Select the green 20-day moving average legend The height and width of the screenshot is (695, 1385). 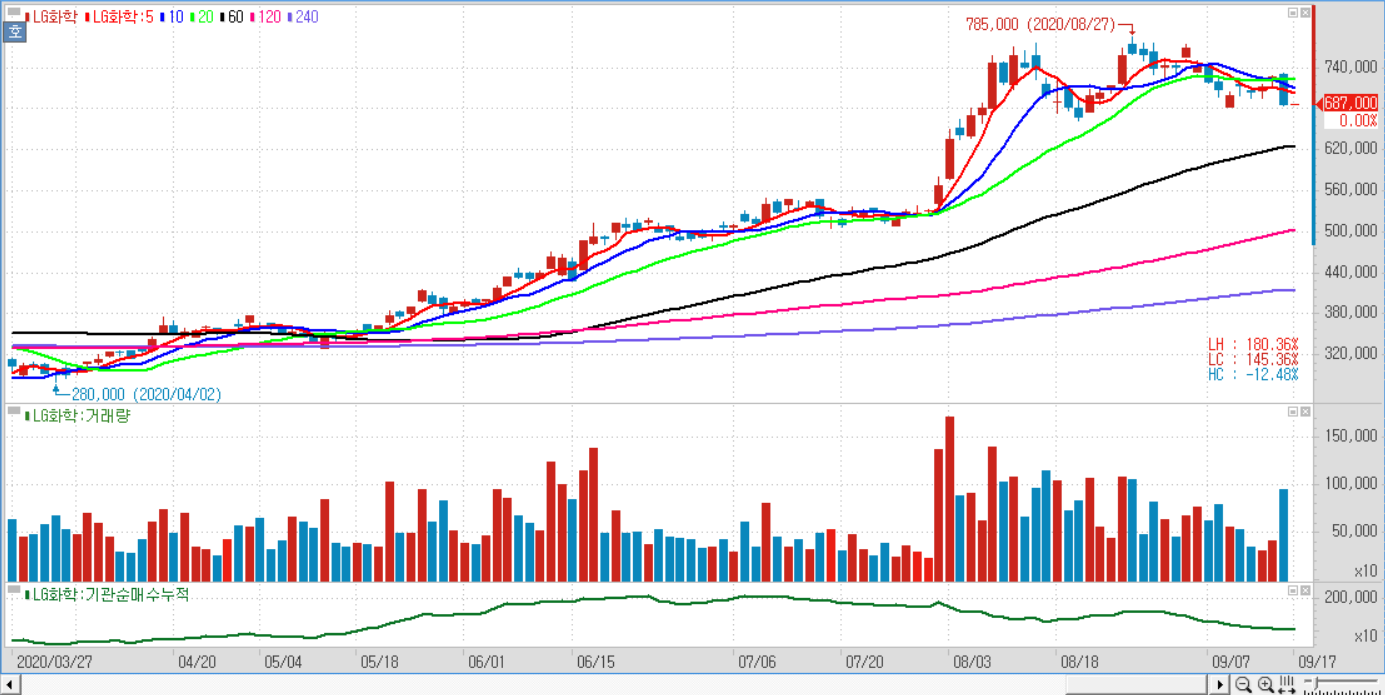(x=202, y=17)
